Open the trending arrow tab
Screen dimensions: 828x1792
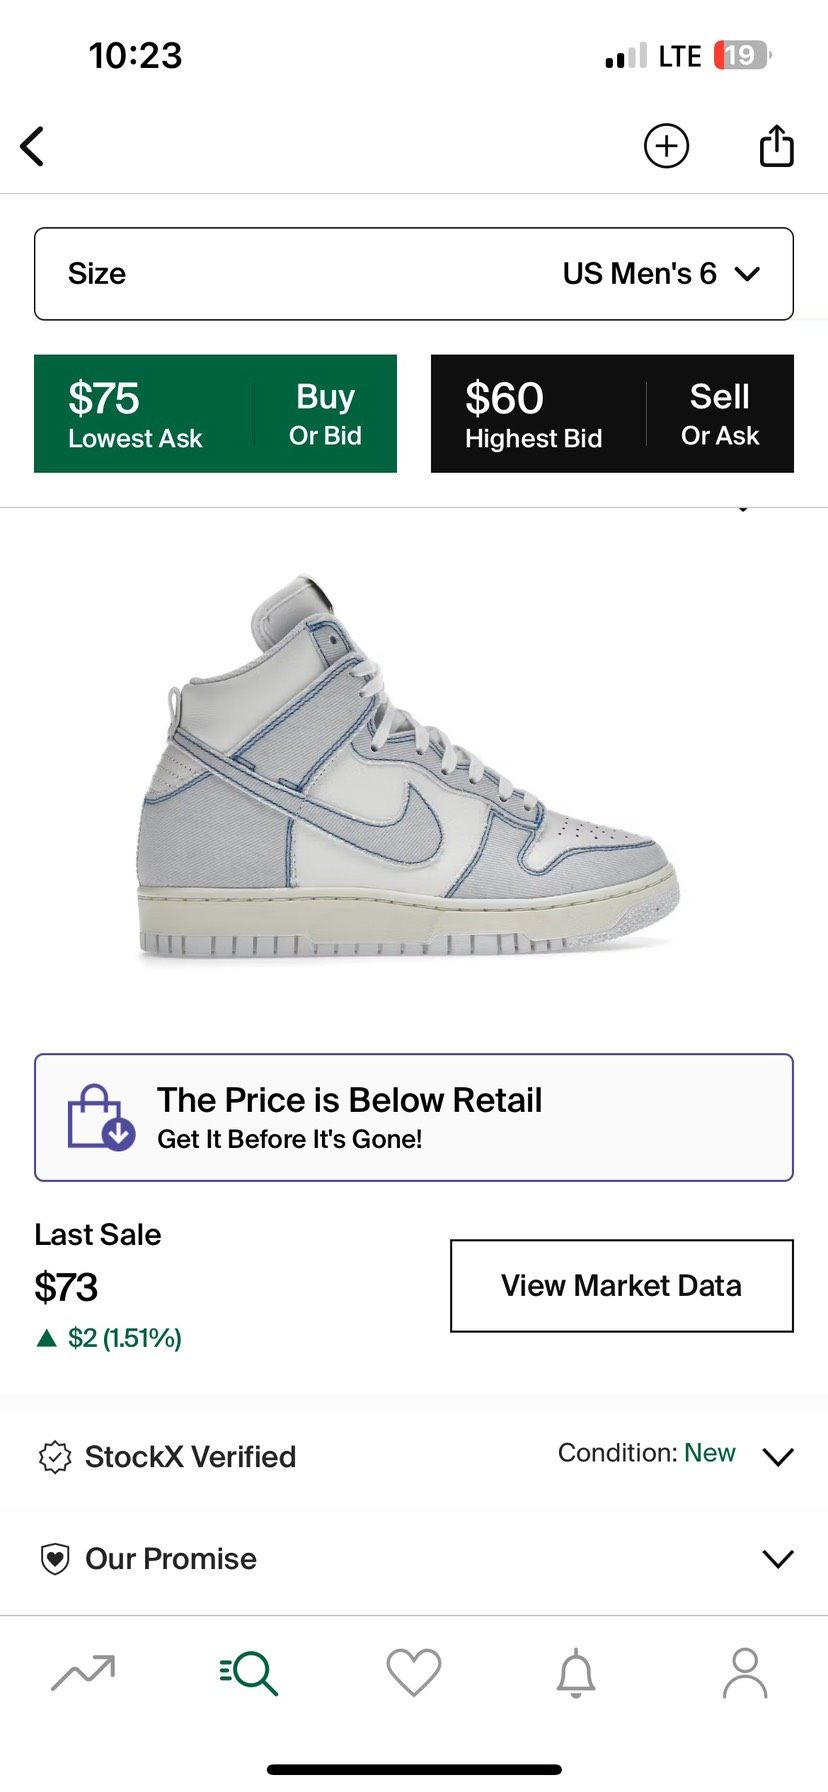click(x=83, y=1671)
